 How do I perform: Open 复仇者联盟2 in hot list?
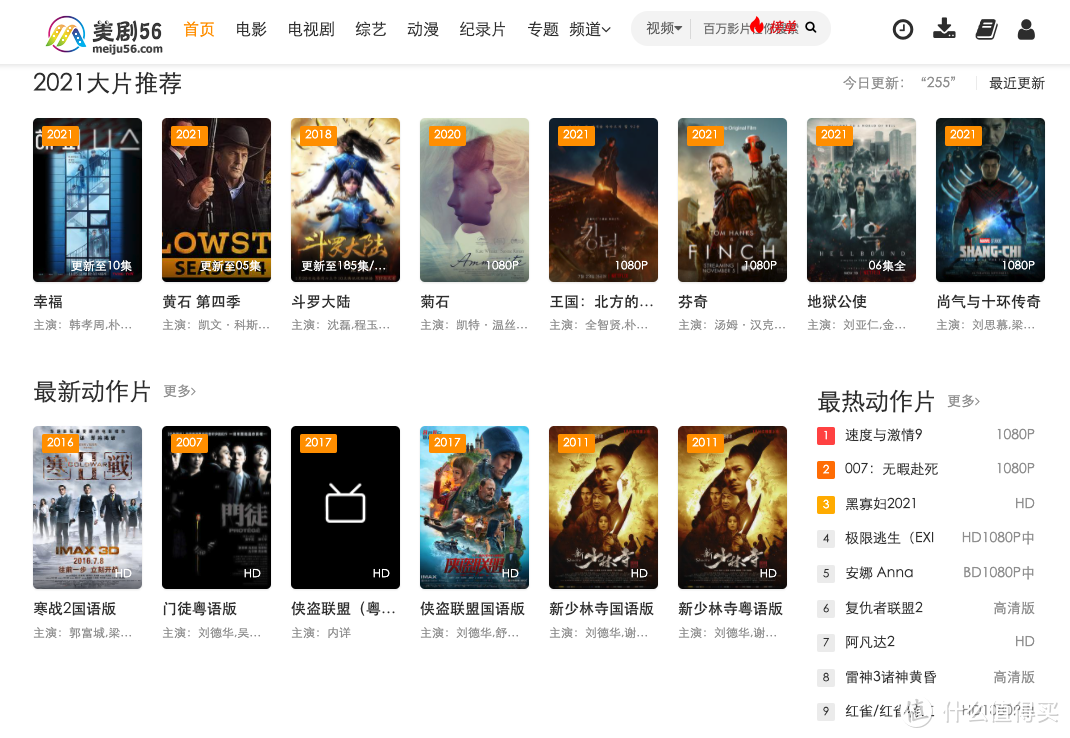tap(884, 608)
